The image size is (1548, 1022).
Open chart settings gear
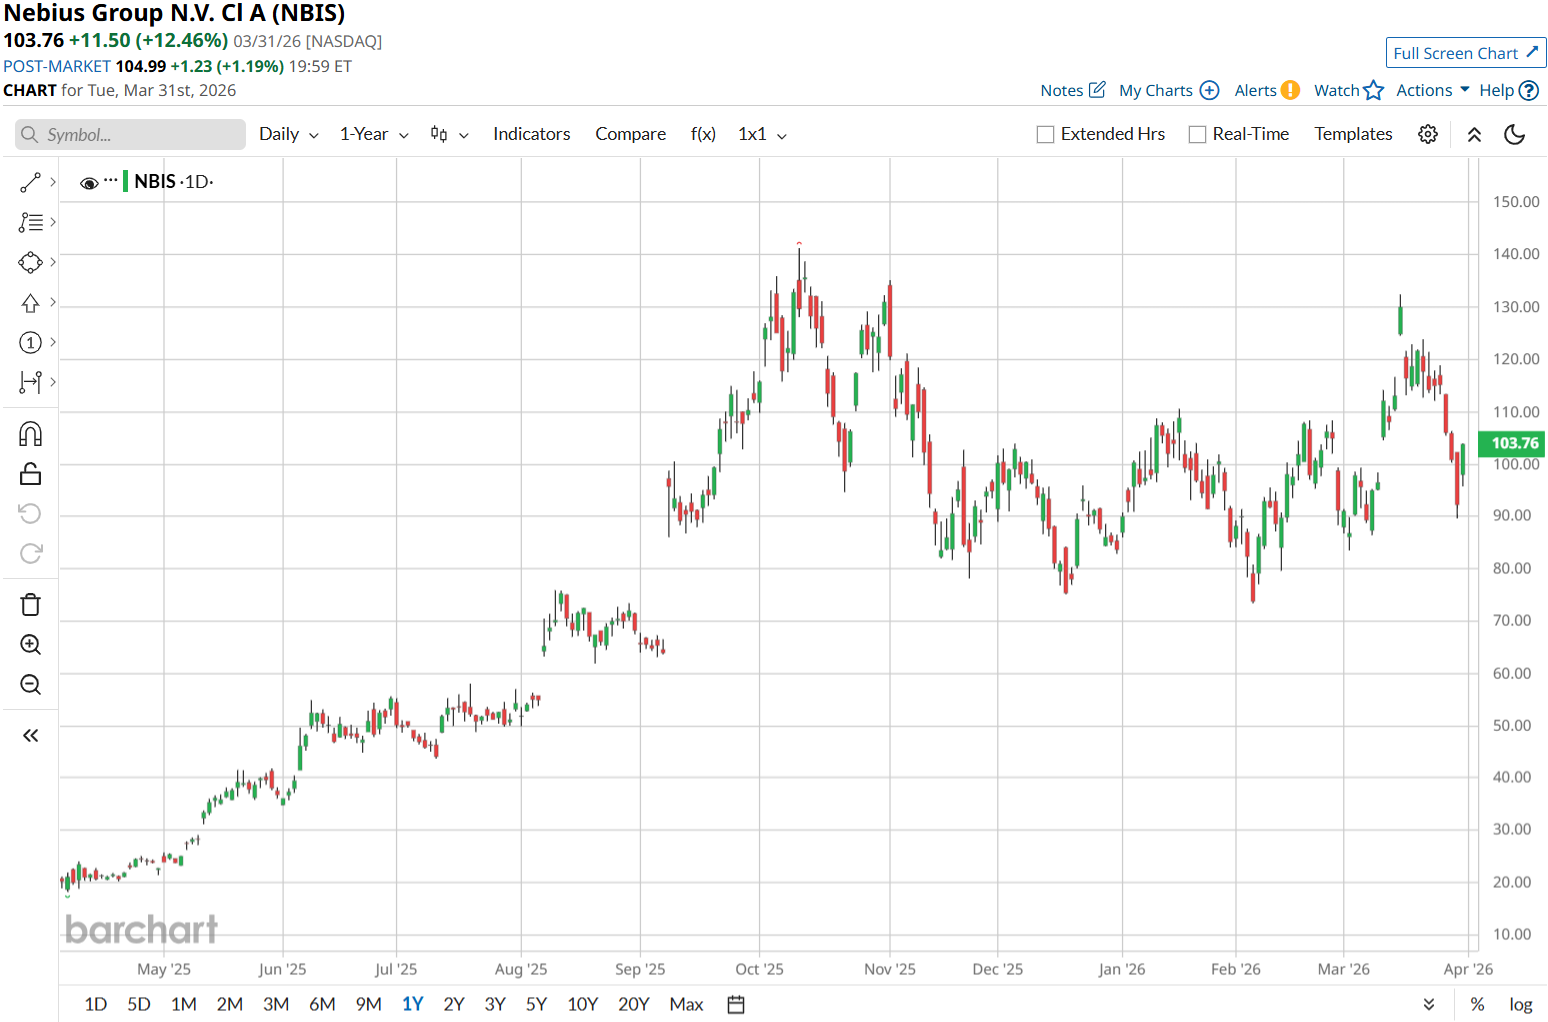point(1428,134)
